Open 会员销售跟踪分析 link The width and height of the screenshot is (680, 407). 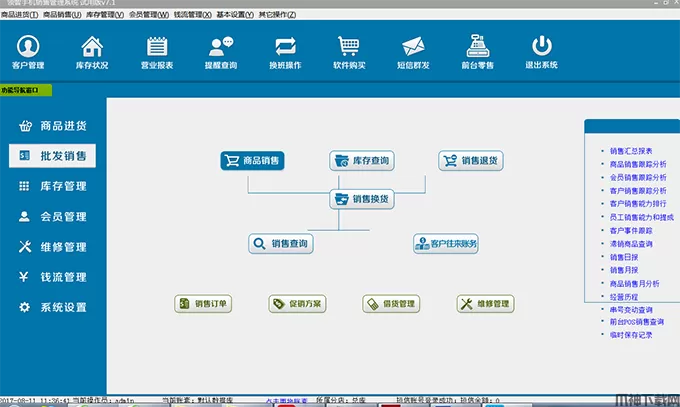coord(638,177)
